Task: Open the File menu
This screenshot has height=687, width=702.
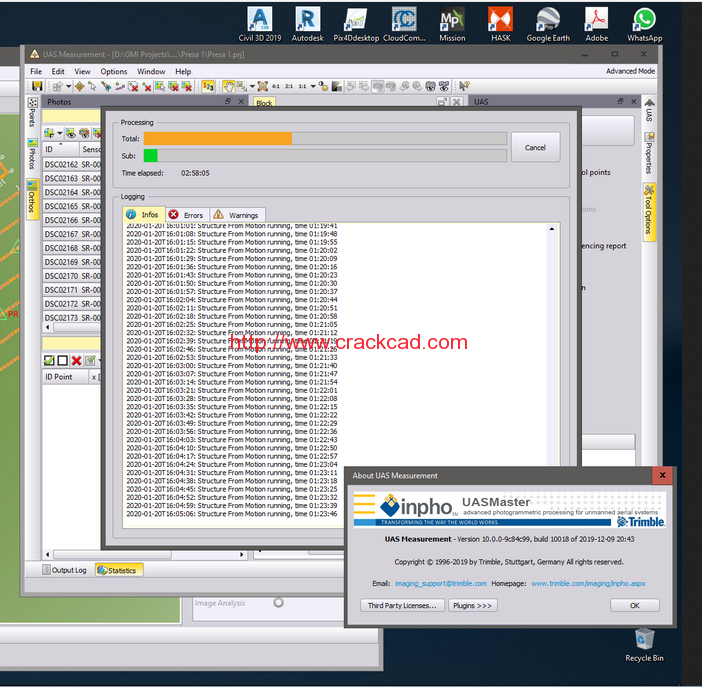Action: (36, 72)
